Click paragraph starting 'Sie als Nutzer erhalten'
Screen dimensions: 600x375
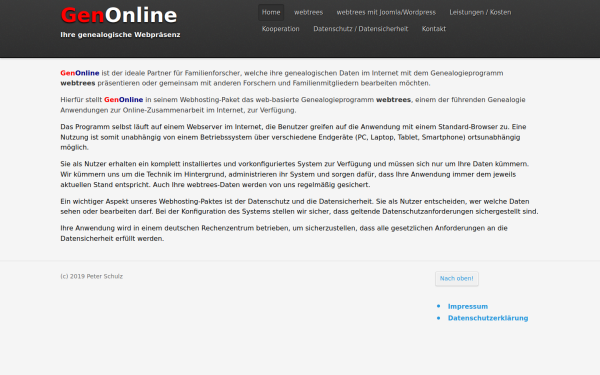coord(295,174)
